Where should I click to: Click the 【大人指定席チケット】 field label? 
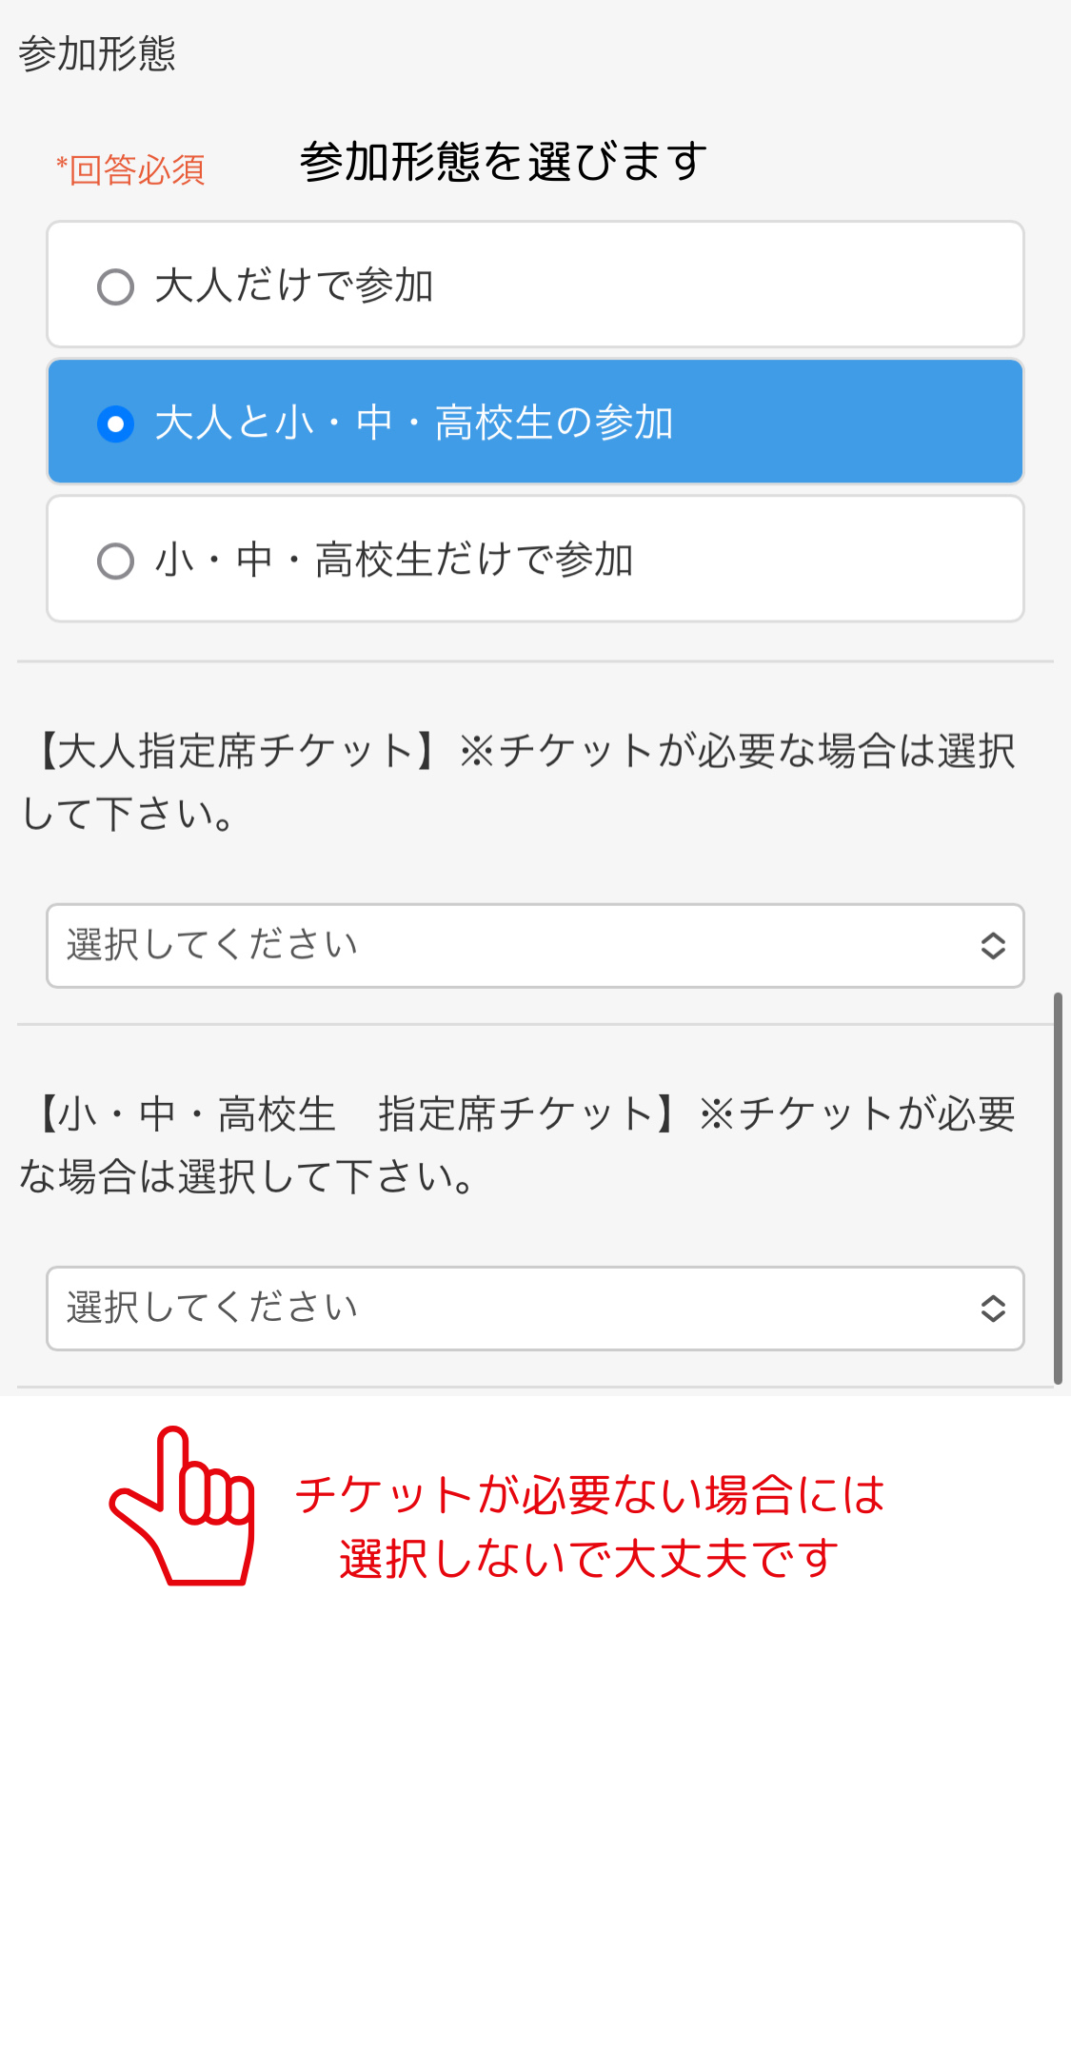(237, 752)
